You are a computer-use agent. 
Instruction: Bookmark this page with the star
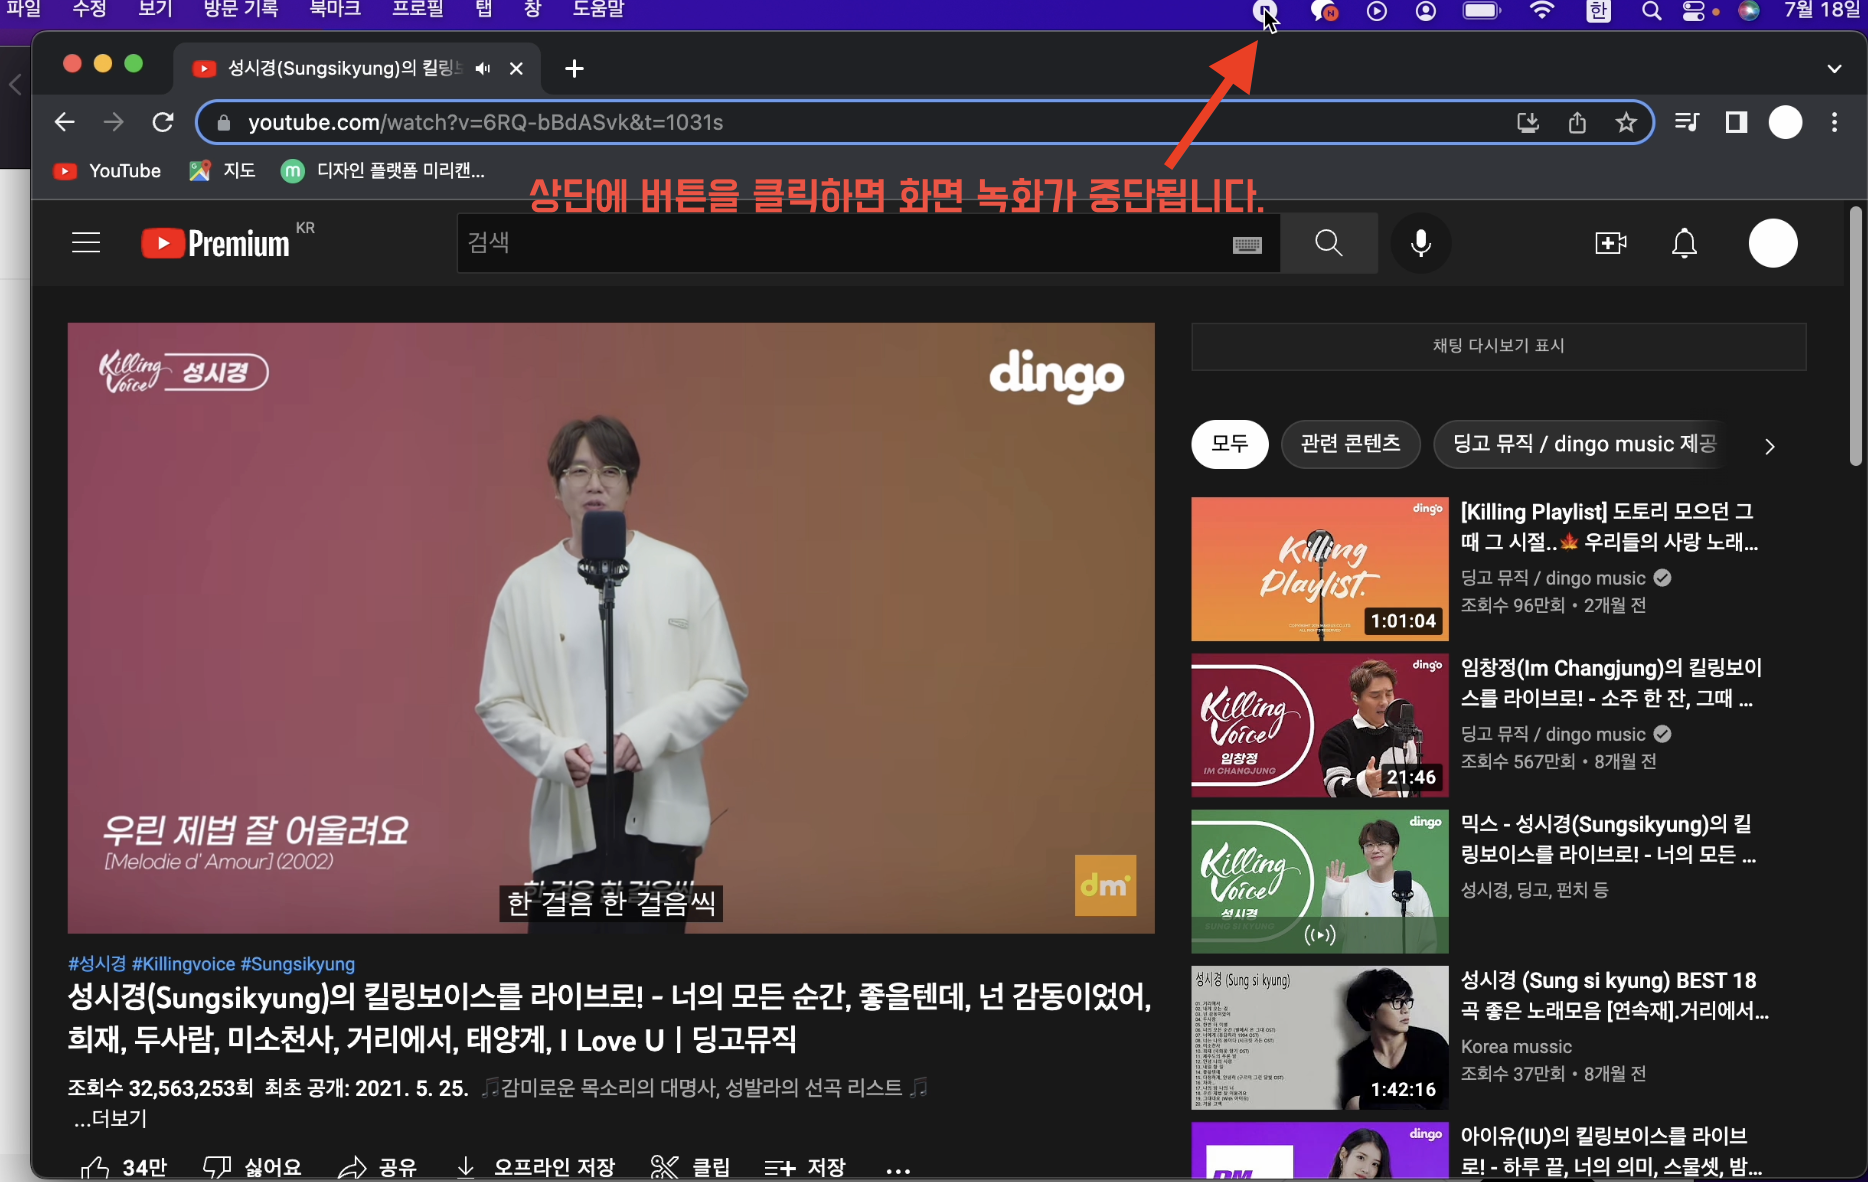[1626, 122]
